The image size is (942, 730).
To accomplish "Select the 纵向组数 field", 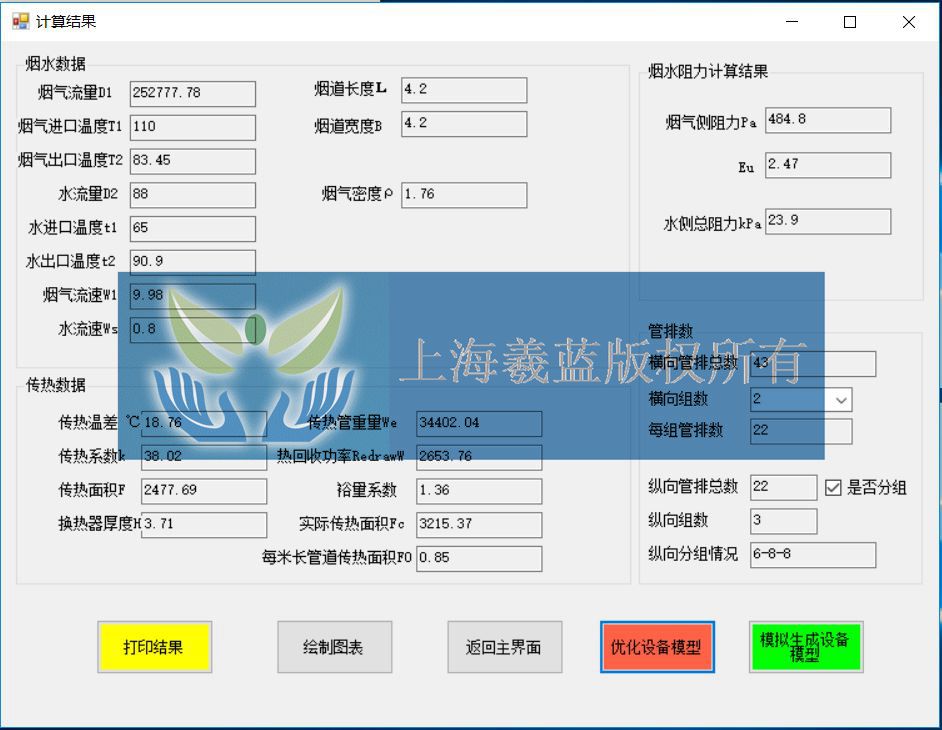I will pos(784,521).
